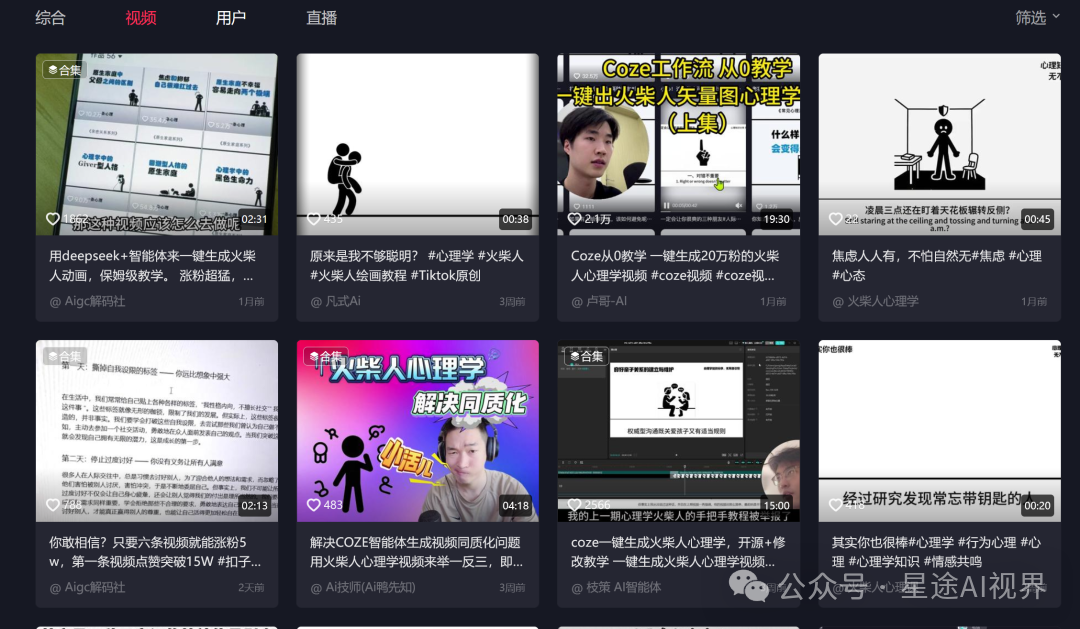Open author @凡式Ai profile
The height and width of the screenshot is (629, 1080).
[335, 301]
